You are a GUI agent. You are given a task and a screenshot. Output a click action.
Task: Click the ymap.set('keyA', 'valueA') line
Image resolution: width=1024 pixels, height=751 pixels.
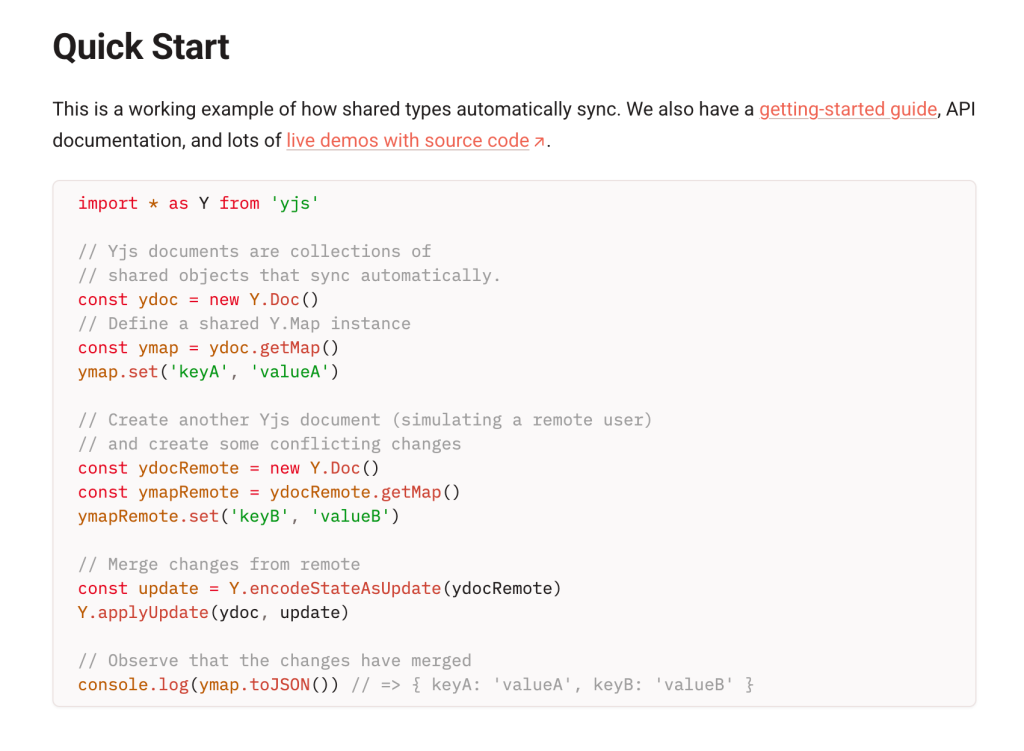pyautogui.click(x=208, y=372)
